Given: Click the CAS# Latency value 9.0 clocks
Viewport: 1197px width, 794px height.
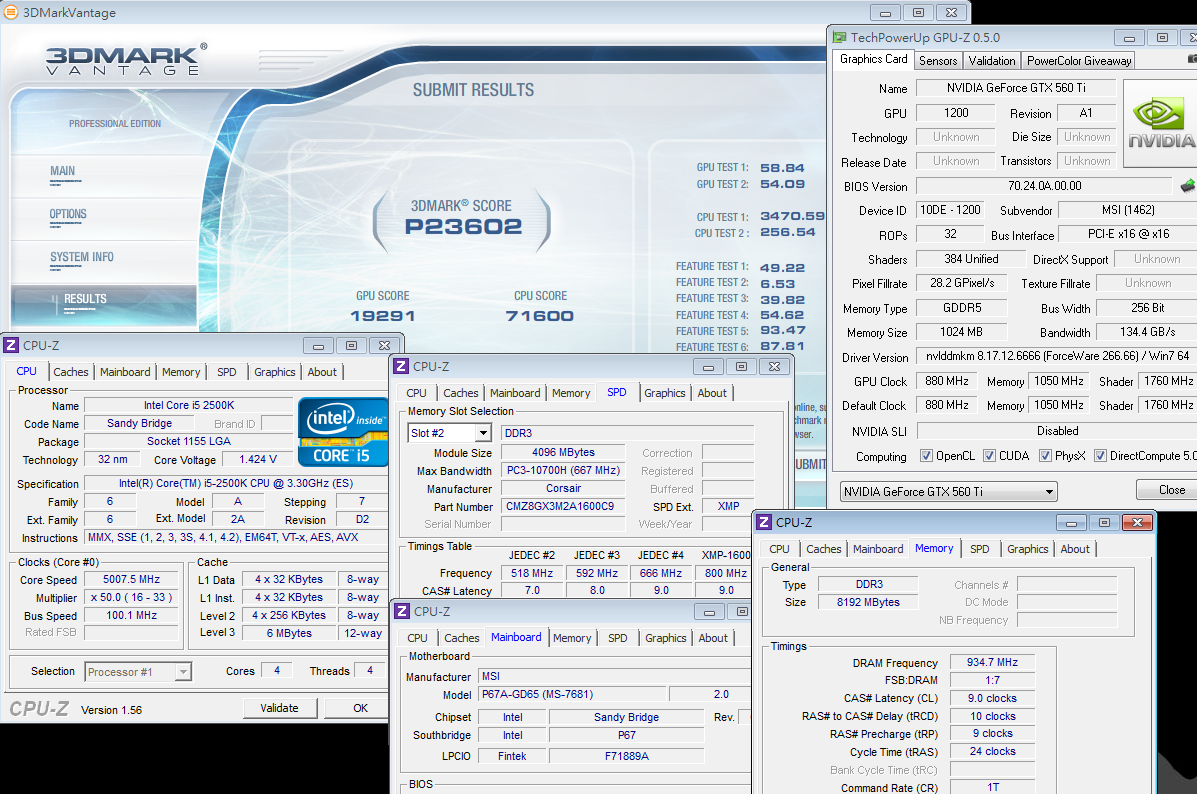Looking at the screenshot, I should pyautogui.click(x=992, y=699).
